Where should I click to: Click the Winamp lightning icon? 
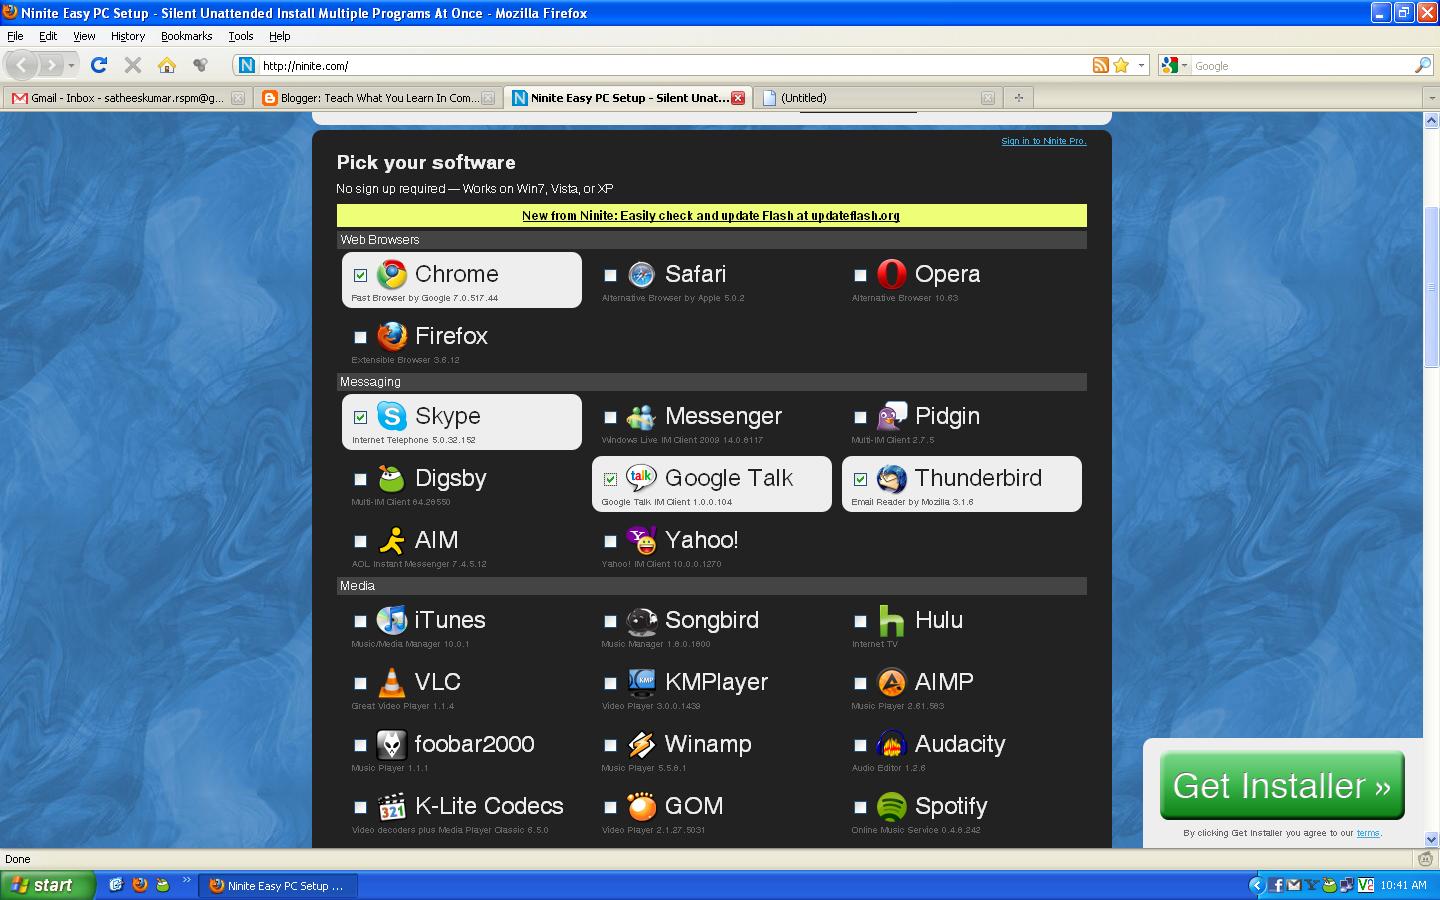point(641,744)
